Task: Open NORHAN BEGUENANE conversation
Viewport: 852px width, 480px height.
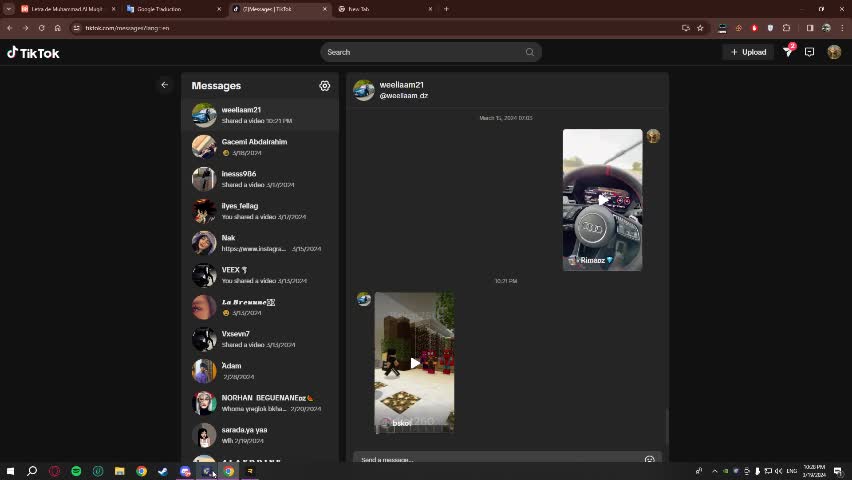Action: [x=260, y=403]
